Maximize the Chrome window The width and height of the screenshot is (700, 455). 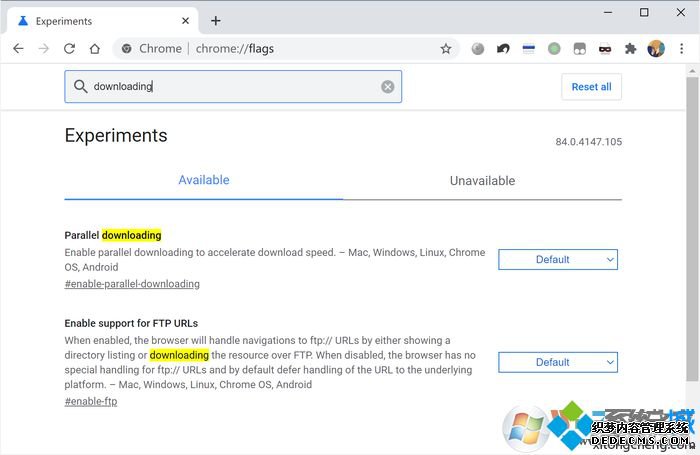[x=644, y=13]
